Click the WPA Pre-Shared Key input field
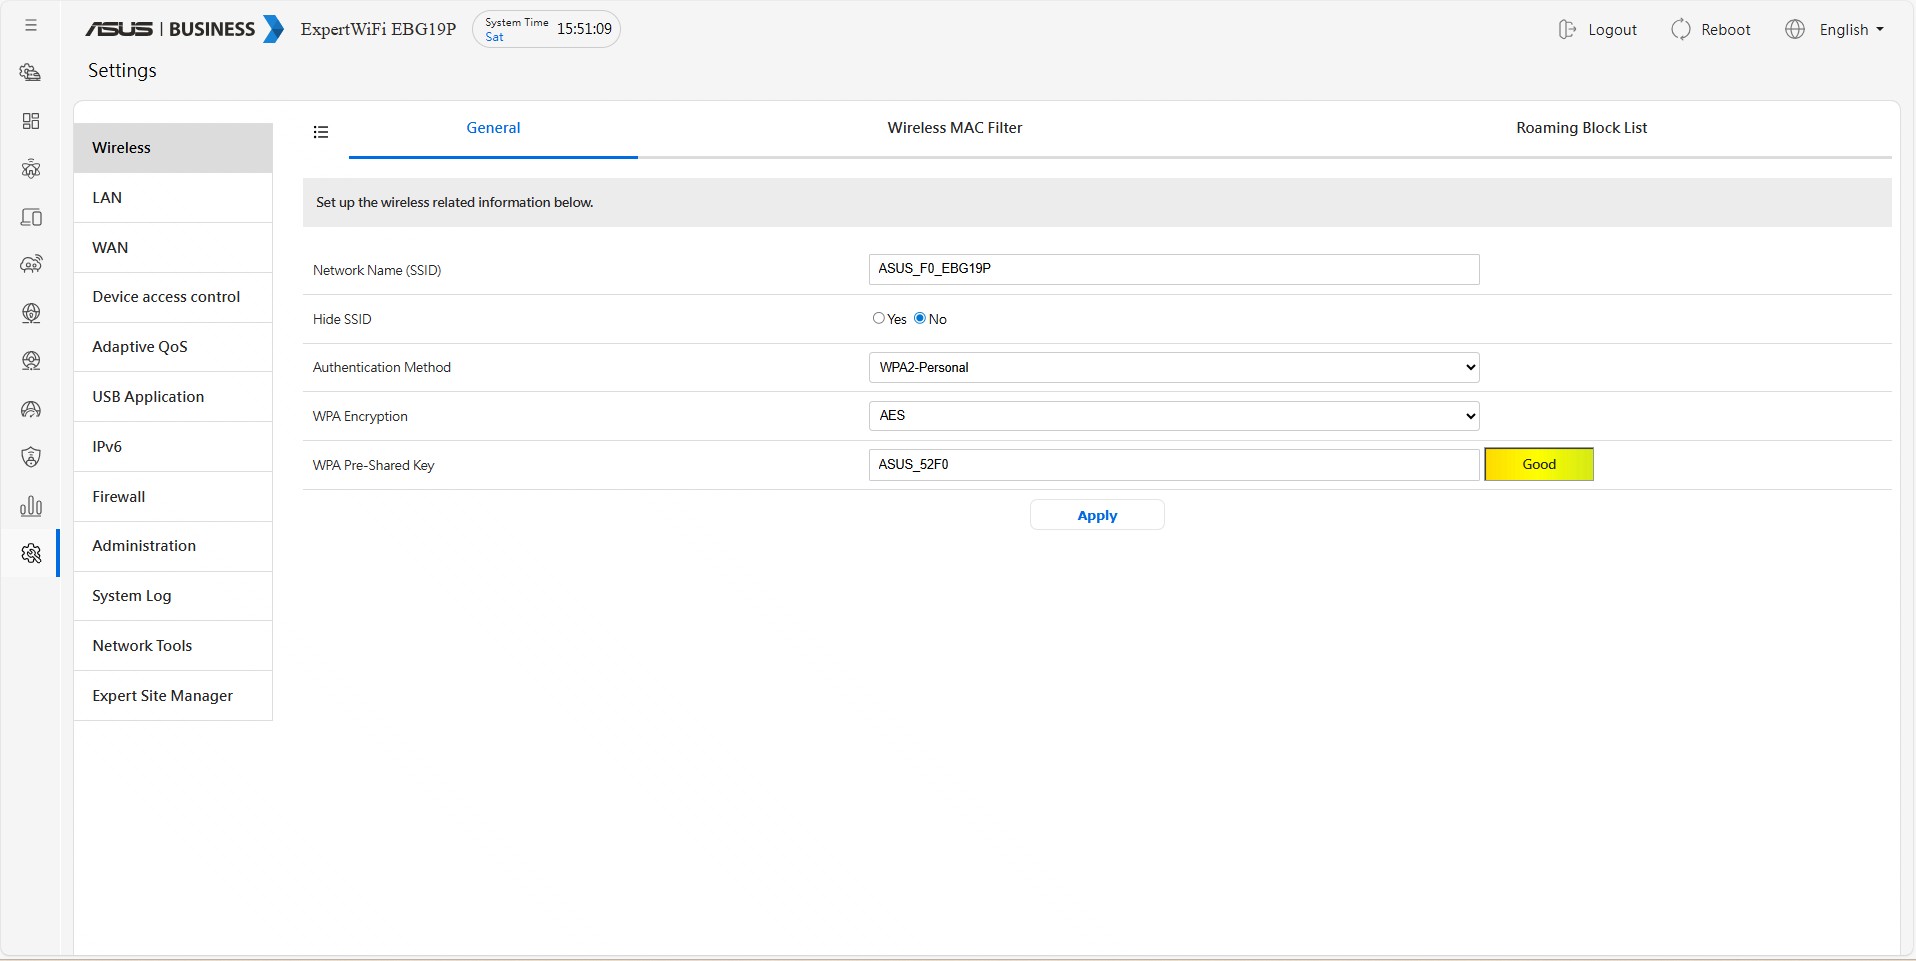Viewport: 1916px width, 961px height. click(1174, 465)
